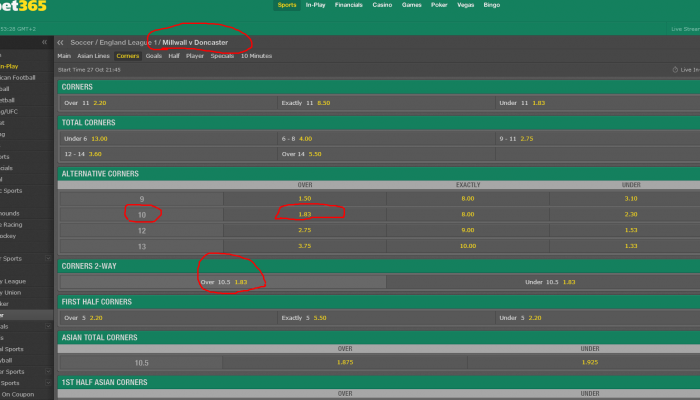
Task: Select Total Corners 9 - 11 at 2.75
Action: click(598, 138)
